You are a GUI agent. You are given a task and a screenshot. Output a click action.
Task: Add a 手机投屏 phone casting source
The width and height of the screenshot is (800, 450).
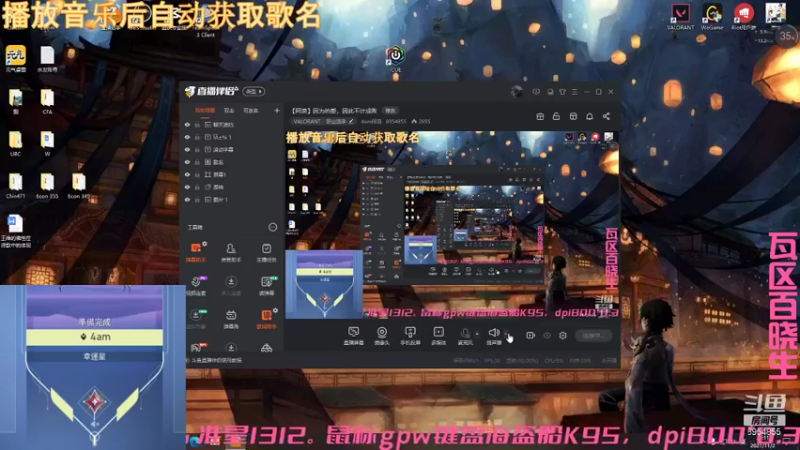click(x=410, y=335)
